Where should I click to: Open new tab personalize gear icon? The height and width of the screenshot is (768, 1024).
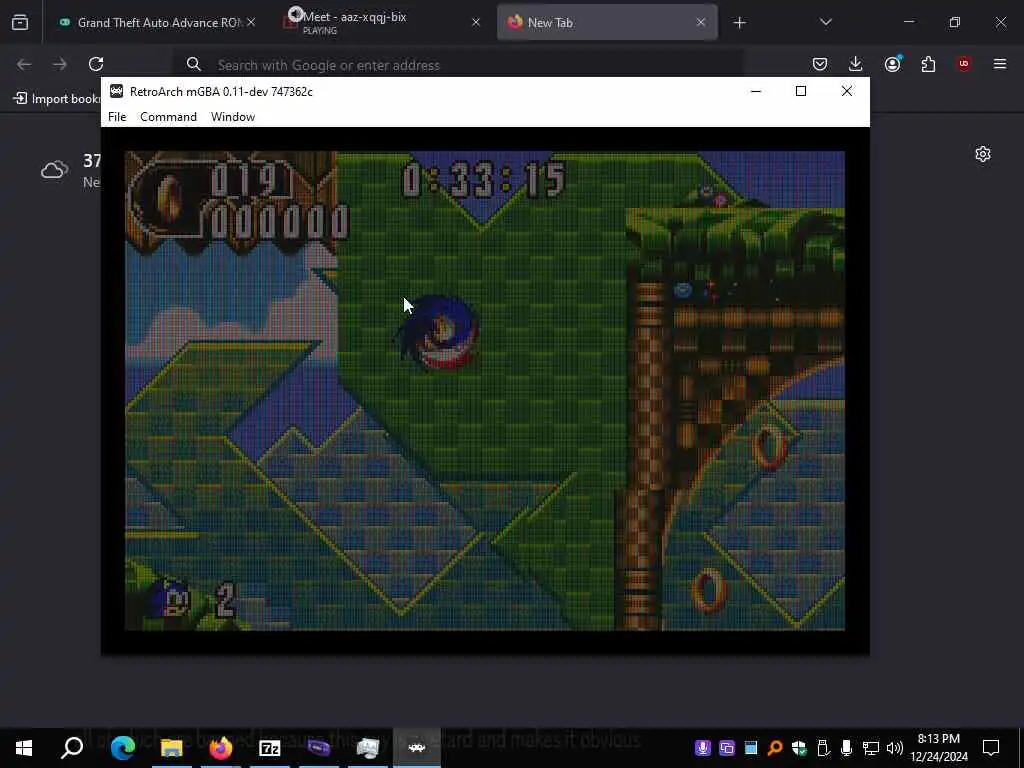pyautogui.click(x=983, y=154)
